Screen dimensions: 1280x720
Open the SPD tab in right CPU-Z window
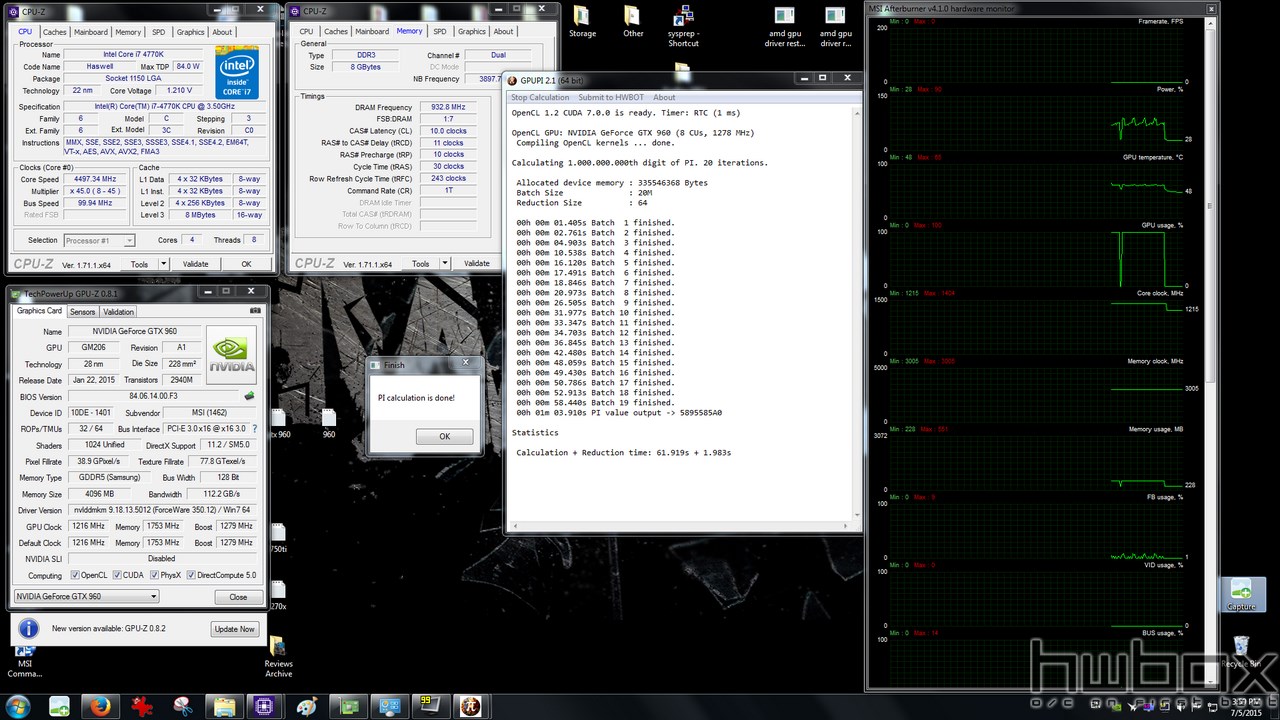(440, 31)
